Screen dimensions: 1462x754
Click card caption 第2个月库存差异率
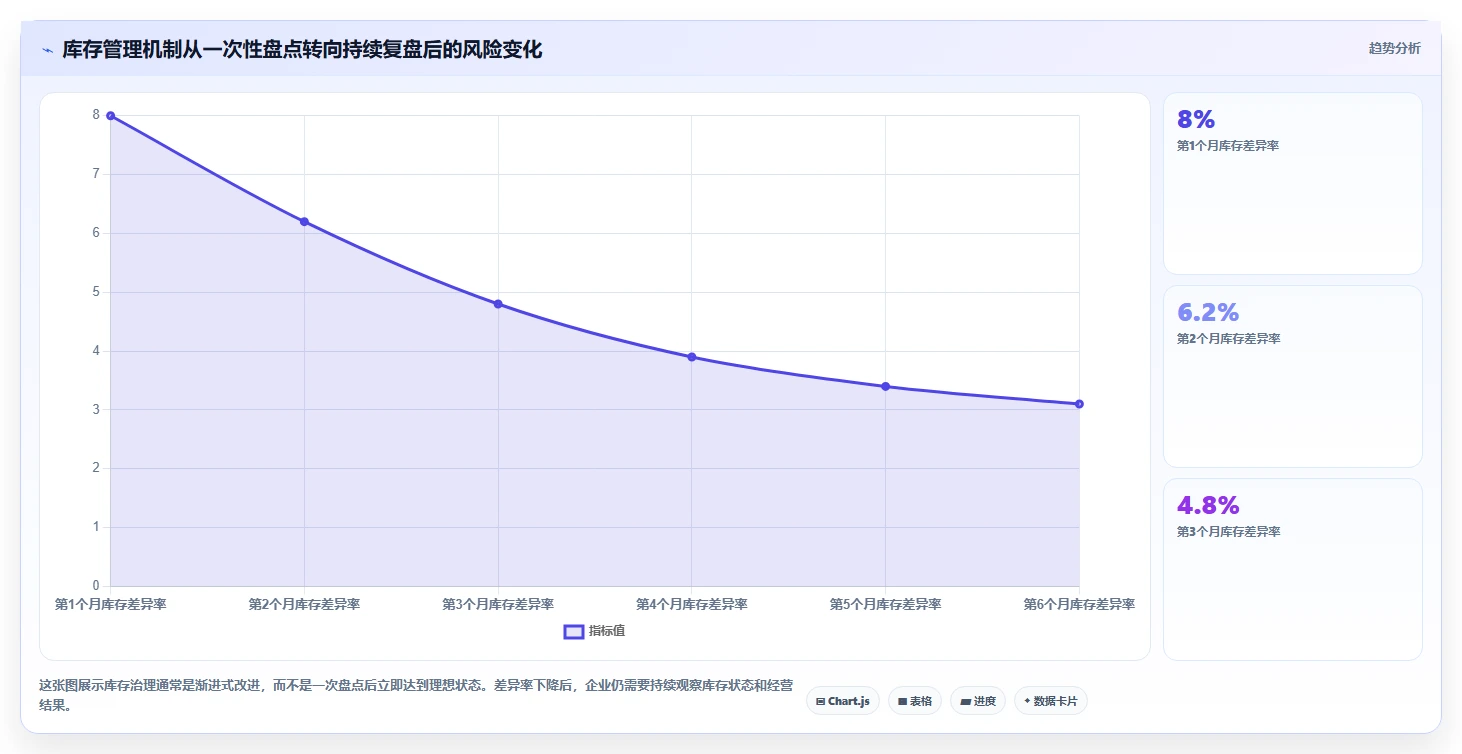click(1228, 339)
